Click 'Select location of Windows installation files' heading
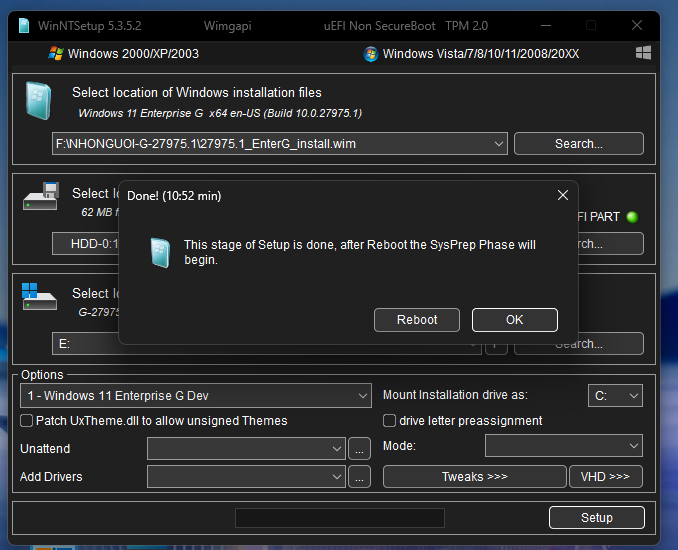Screen dimensions: 678x550 tap(197, 92)
